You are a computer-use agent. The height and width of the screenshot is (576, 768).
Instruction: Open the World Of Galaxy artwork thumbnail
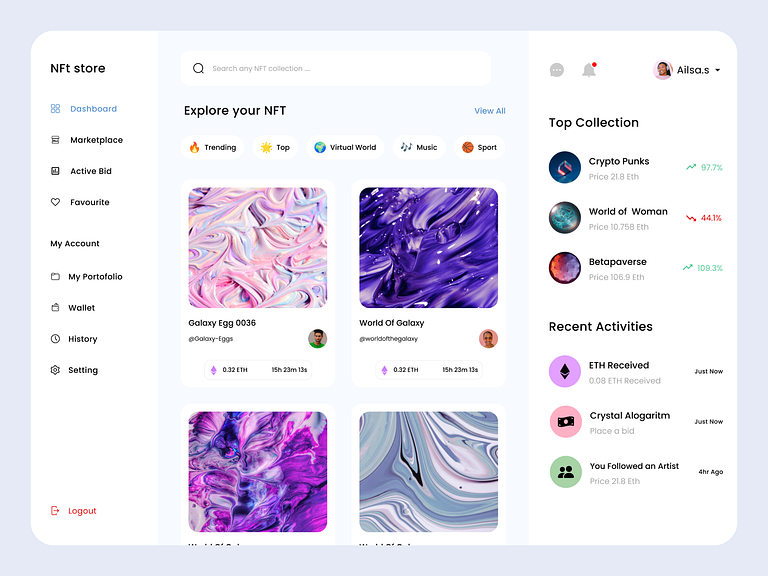coord(428,248)
